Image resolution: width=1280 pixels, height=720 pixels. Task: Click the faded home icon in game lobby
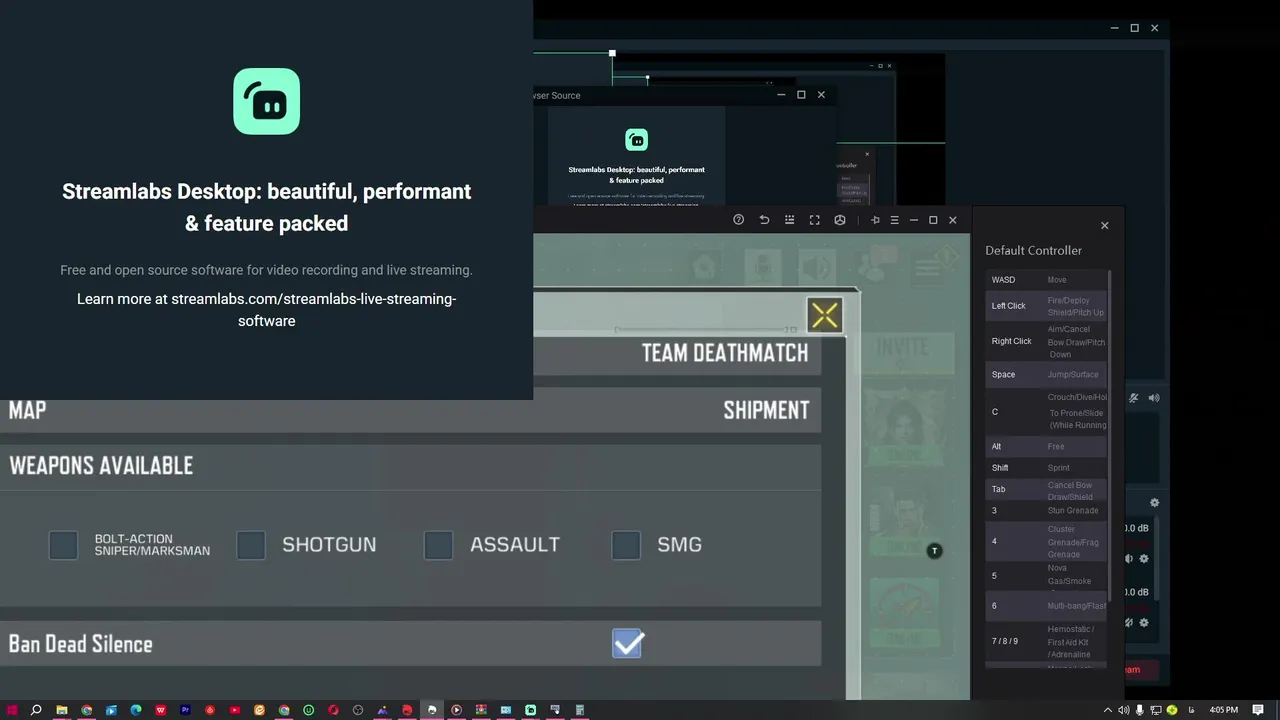coord(705,266)
